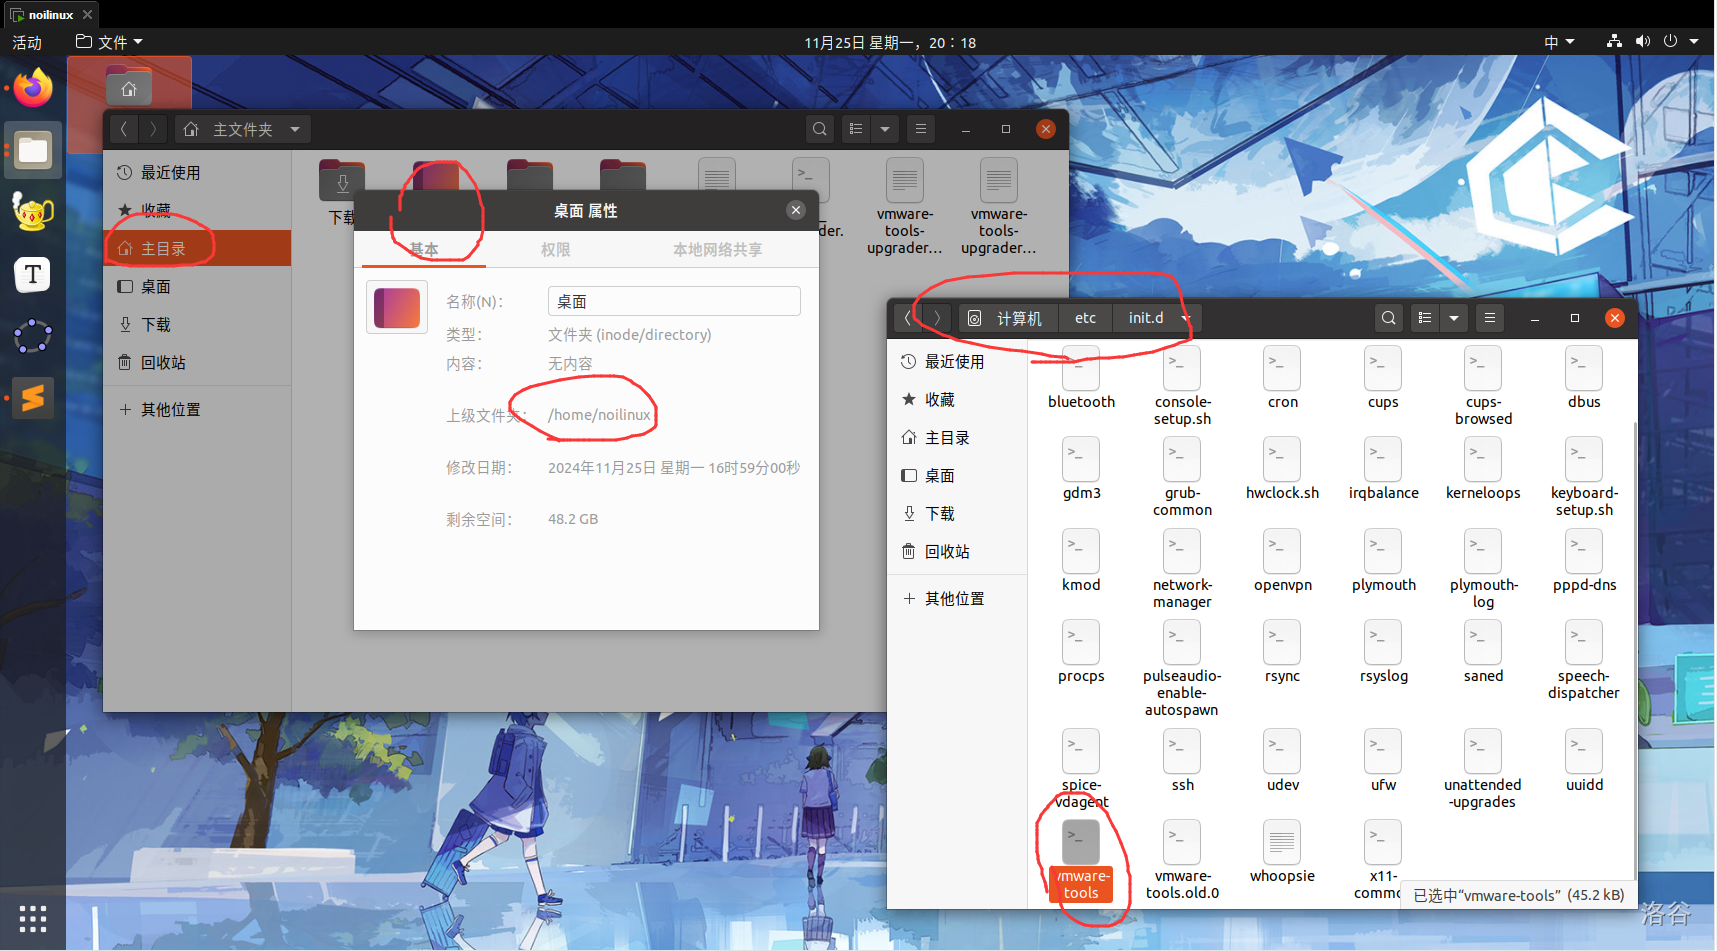Screen dimensions: 1717x951
Task: Select 最近使用 in init.d window sidebar
Action: (957, 361)
